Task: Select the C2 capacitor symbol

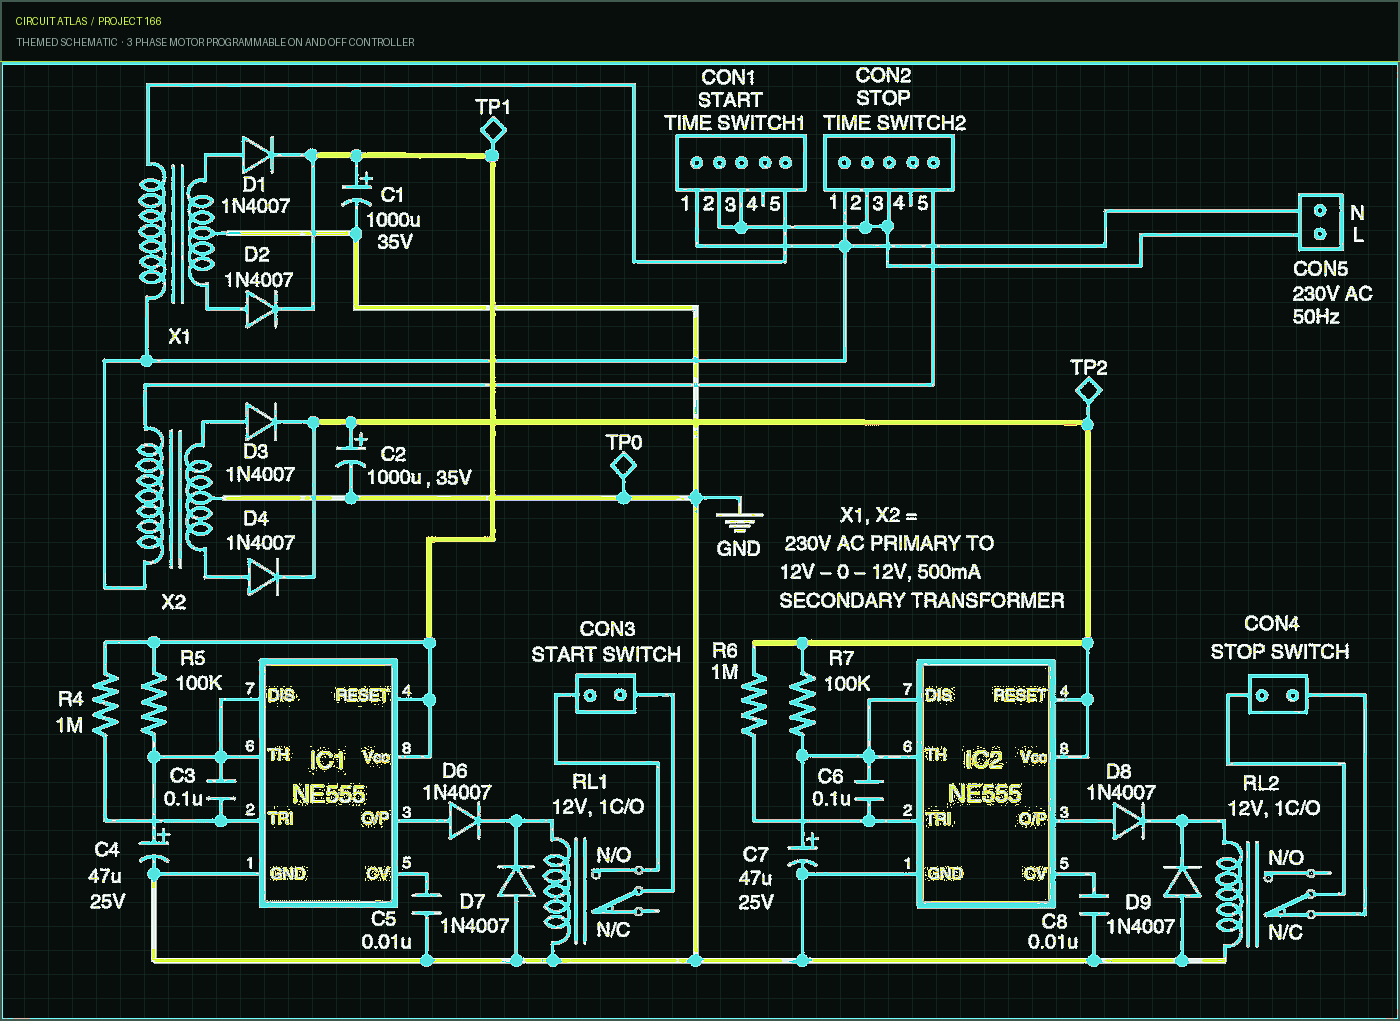Action: pos(351,455)
